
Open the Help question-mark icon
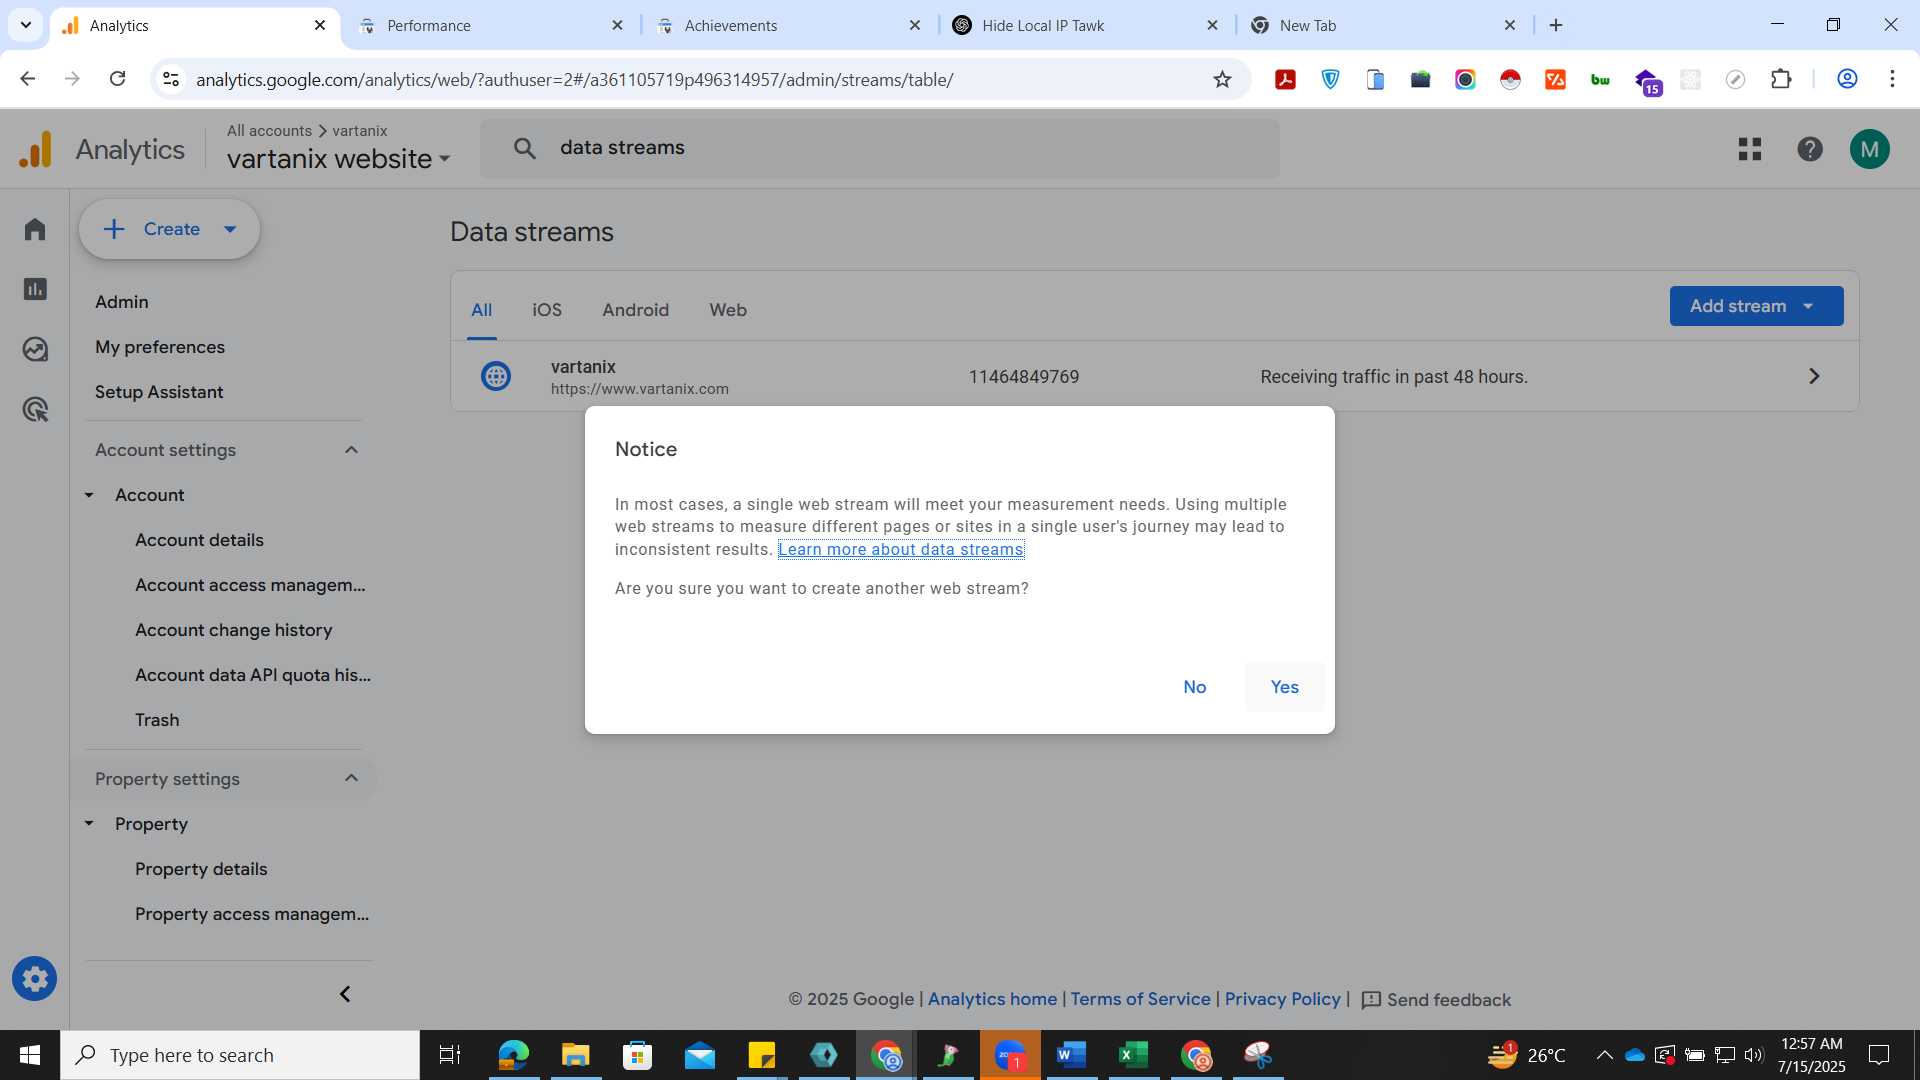click(1809, 149)
